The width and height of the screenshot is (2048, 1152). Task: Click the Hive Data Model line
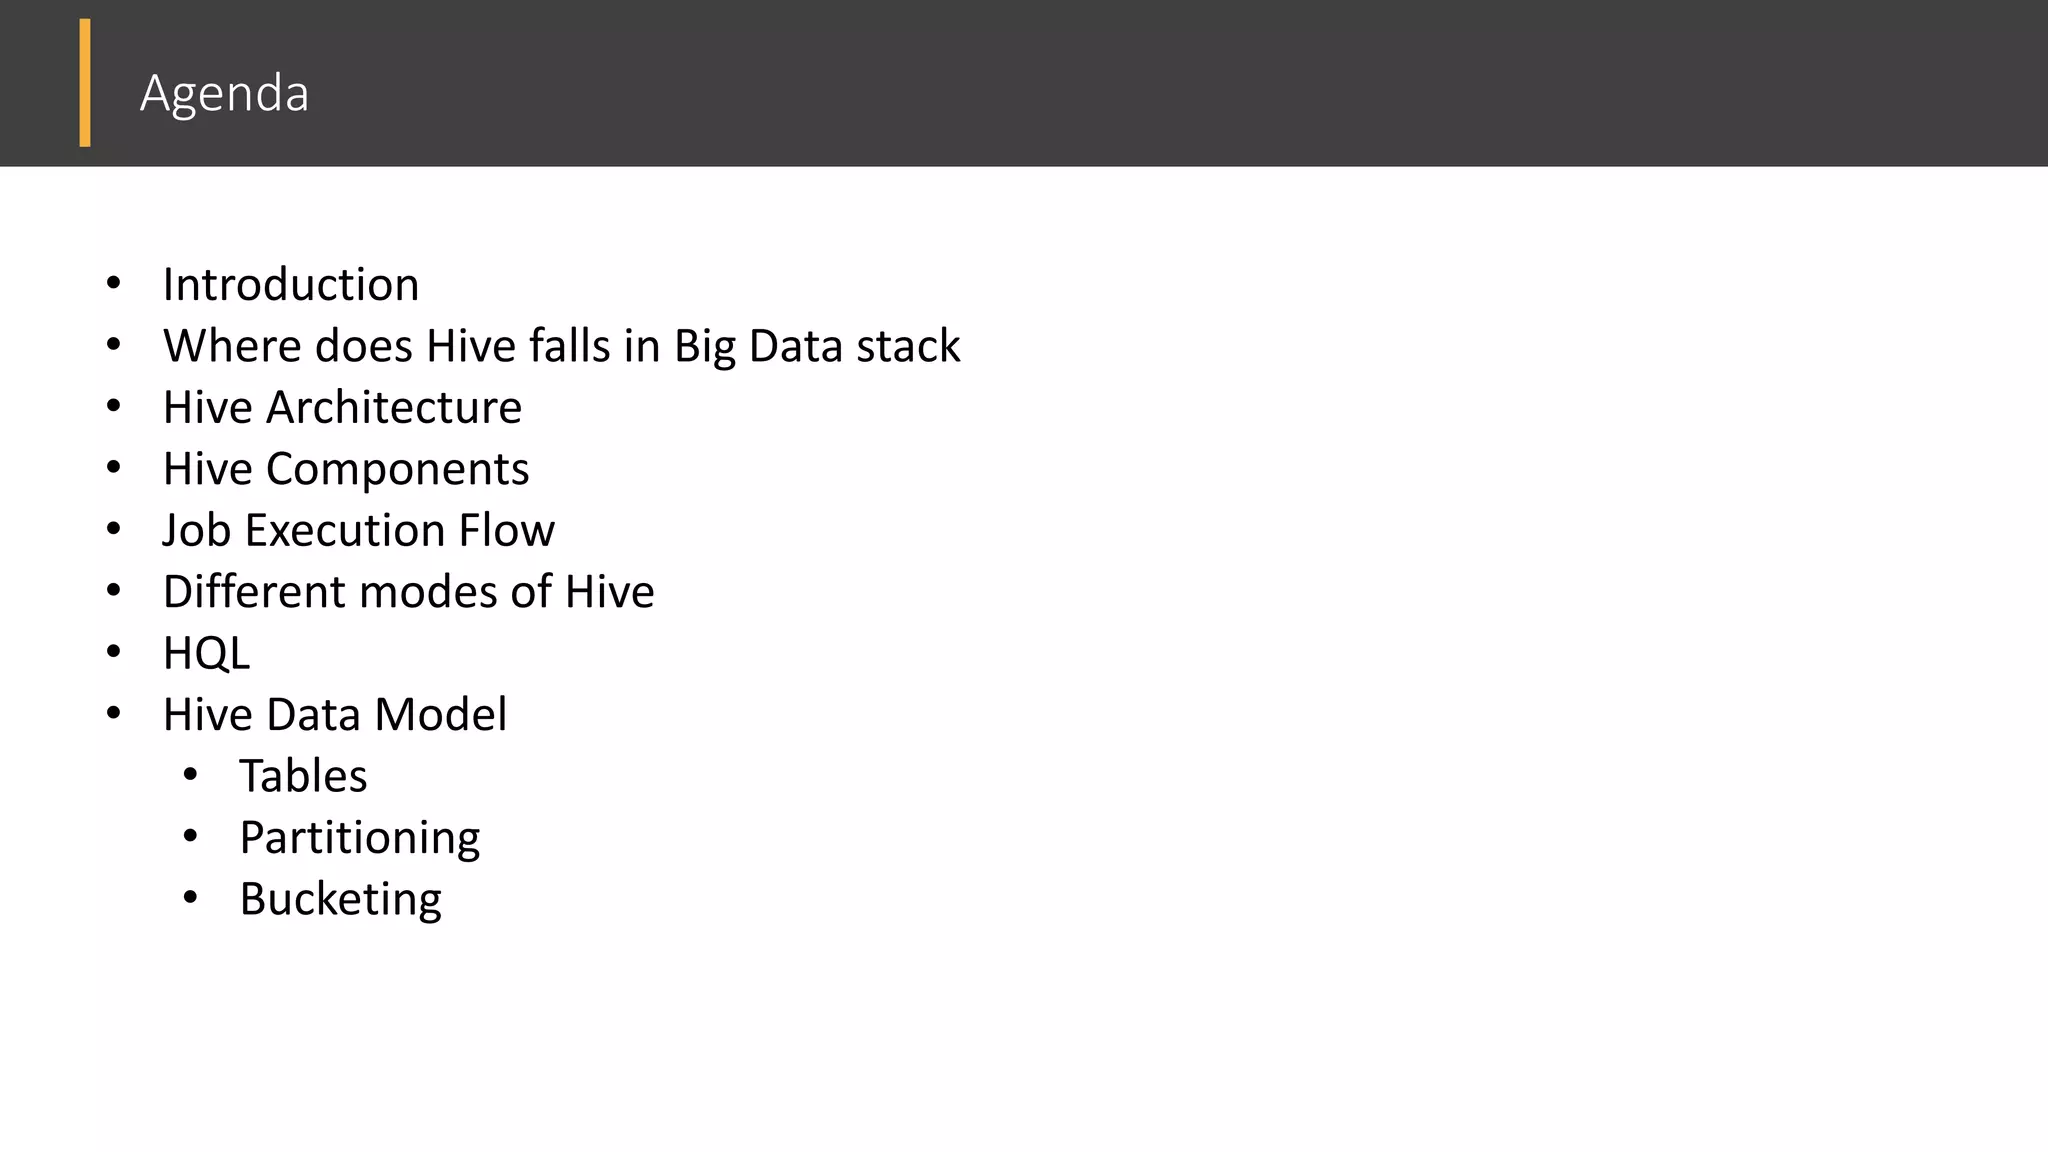(335, 715)
